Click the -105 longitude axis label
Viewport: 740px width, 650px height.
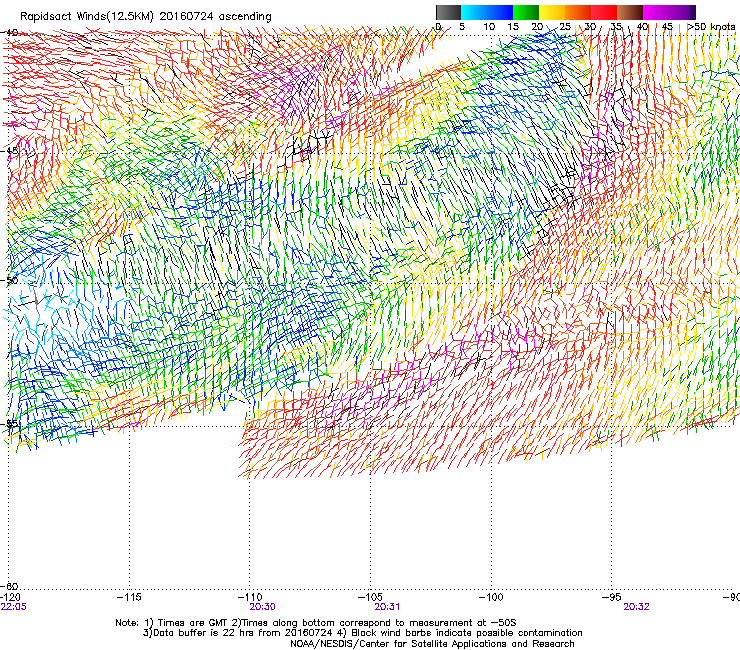pyautogui.click(x=370, y=598)
